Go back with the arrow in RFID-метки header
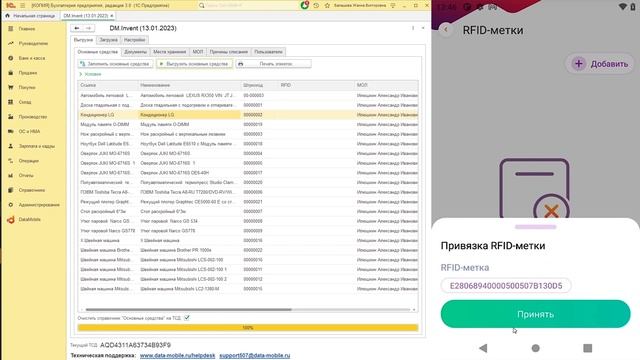The image size is (640, 360). pyautogui.click(x=446, y=30)
